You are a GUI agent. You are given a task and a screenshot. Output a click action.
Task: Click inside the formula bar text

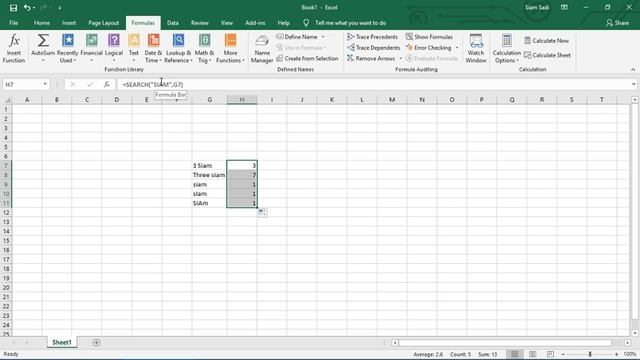(x=153, y=84)
